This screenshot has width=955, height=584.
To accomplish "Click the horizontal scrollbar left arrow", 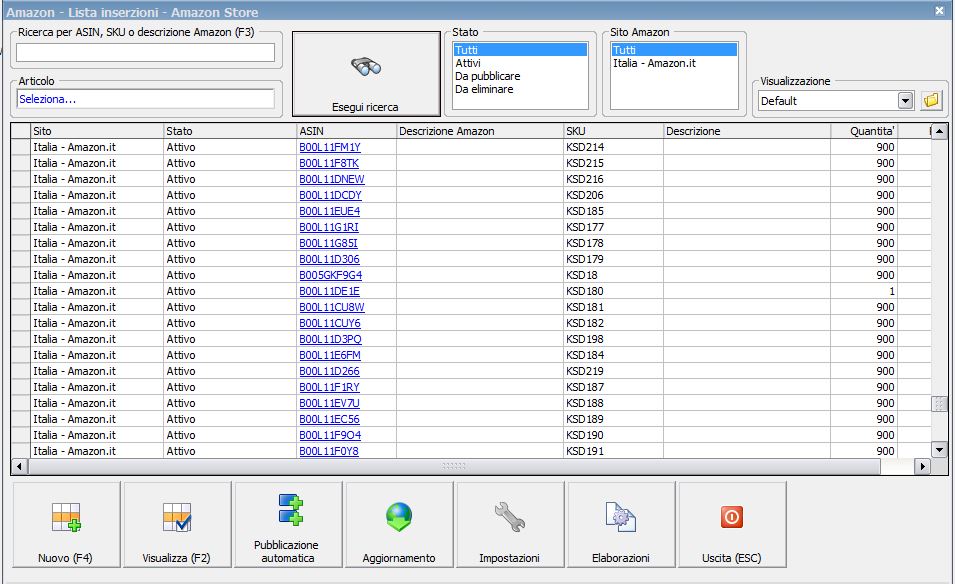I will (x=19, y=466).
